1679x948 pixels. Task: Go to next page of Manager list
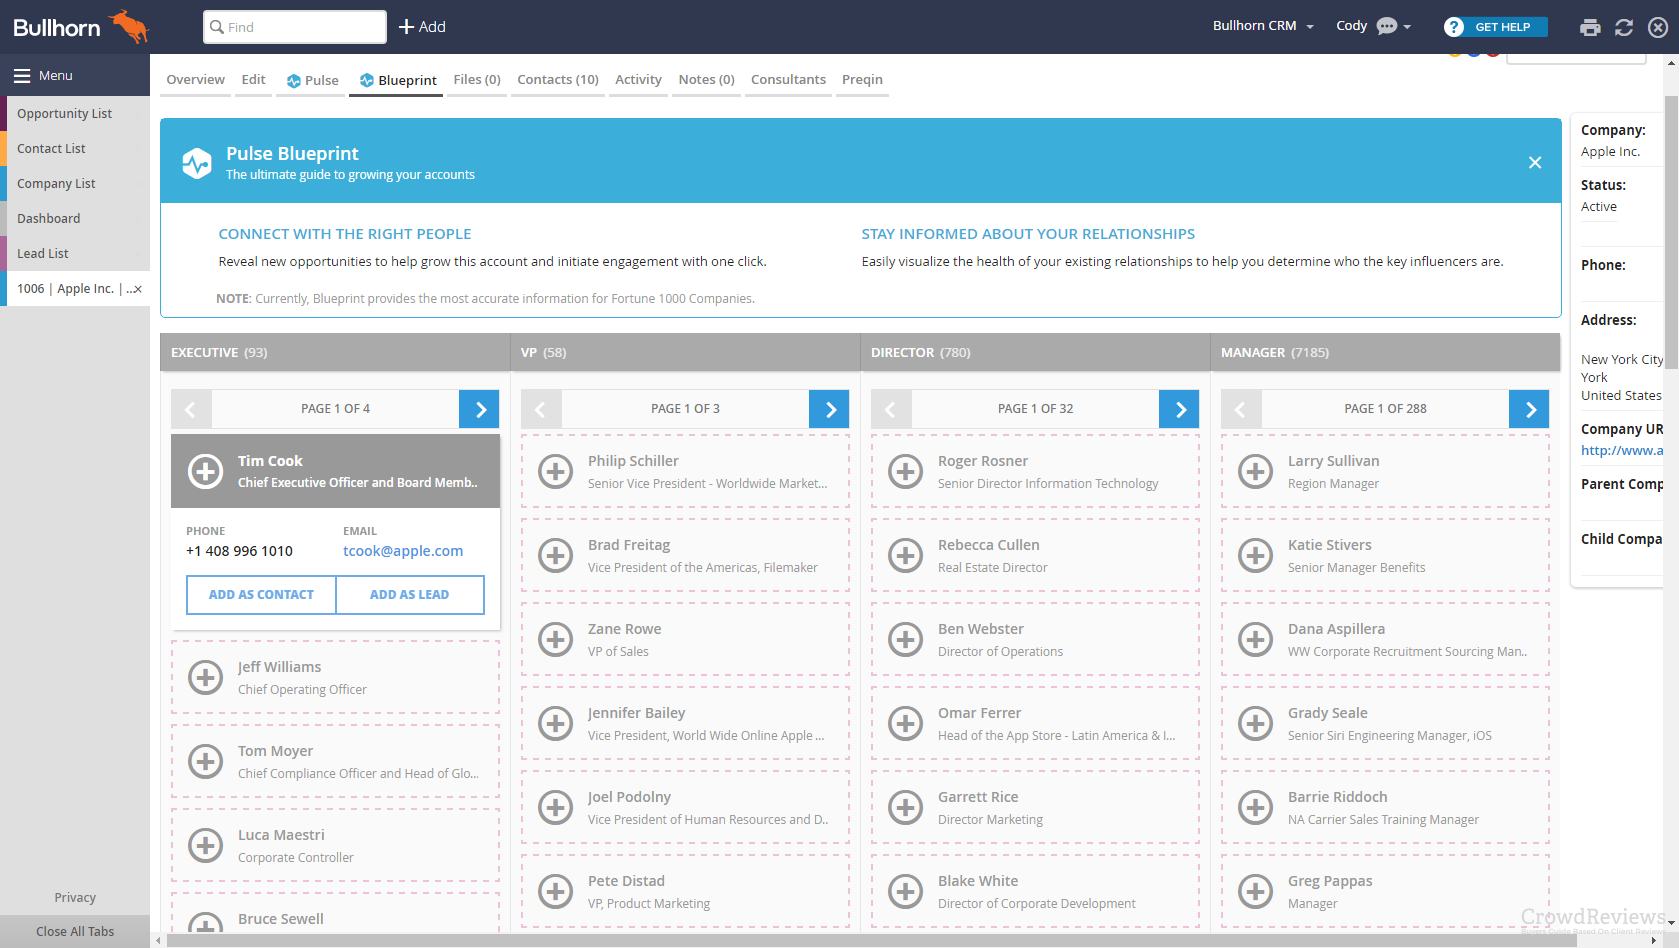(x=1530, y=409)
